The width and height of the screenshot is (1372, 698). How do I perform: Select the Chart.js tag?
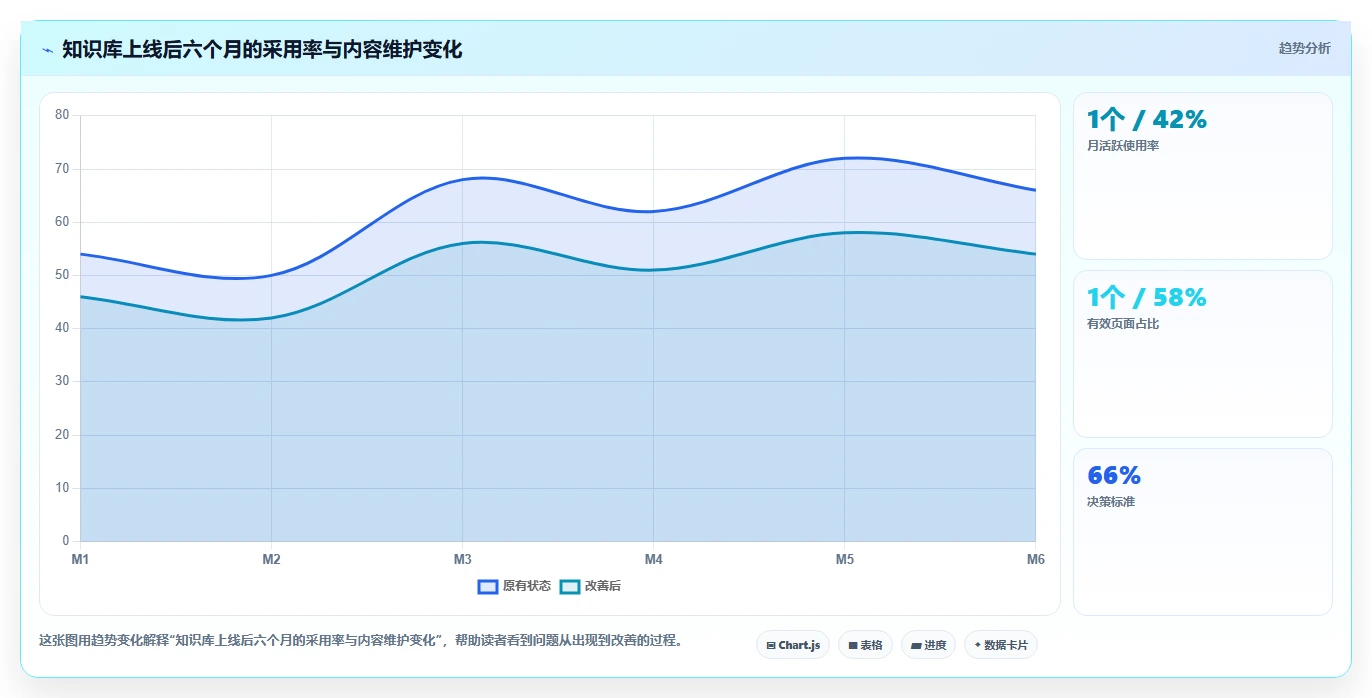click(793, 645)
